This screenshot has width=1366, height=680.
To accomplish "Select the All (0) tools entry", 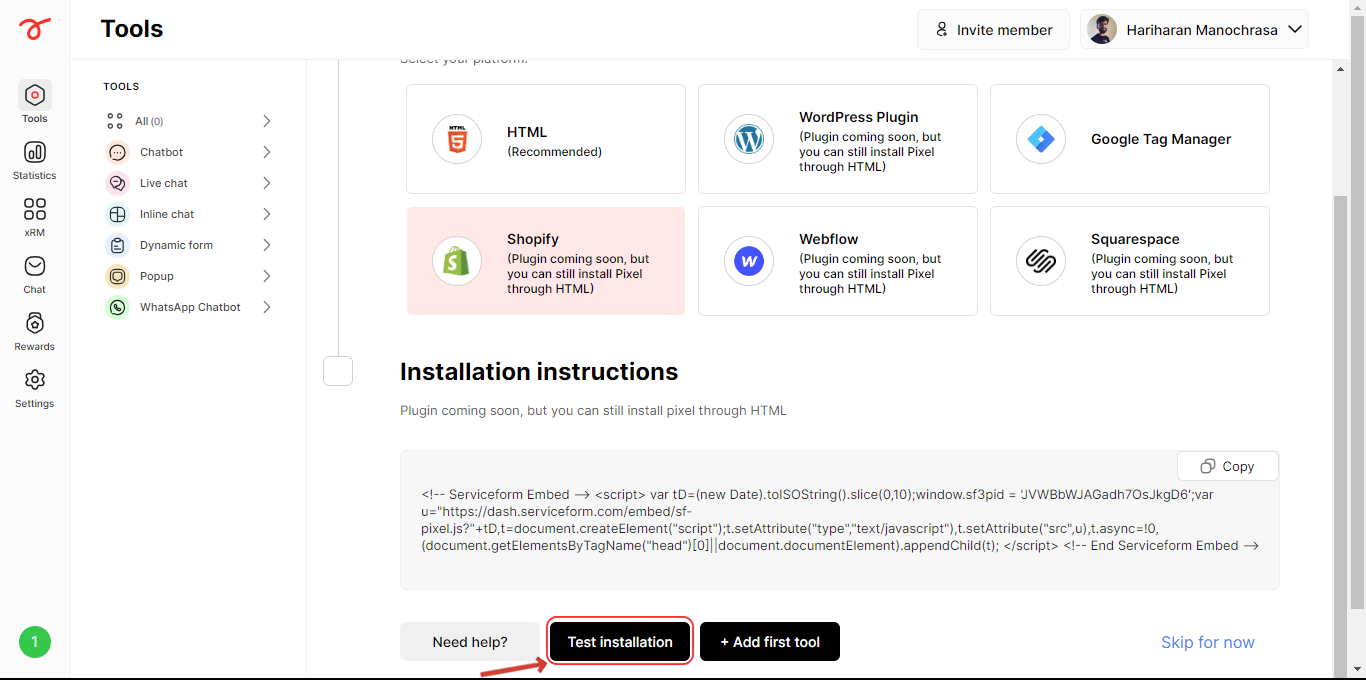I will click(x=189, y=121).
